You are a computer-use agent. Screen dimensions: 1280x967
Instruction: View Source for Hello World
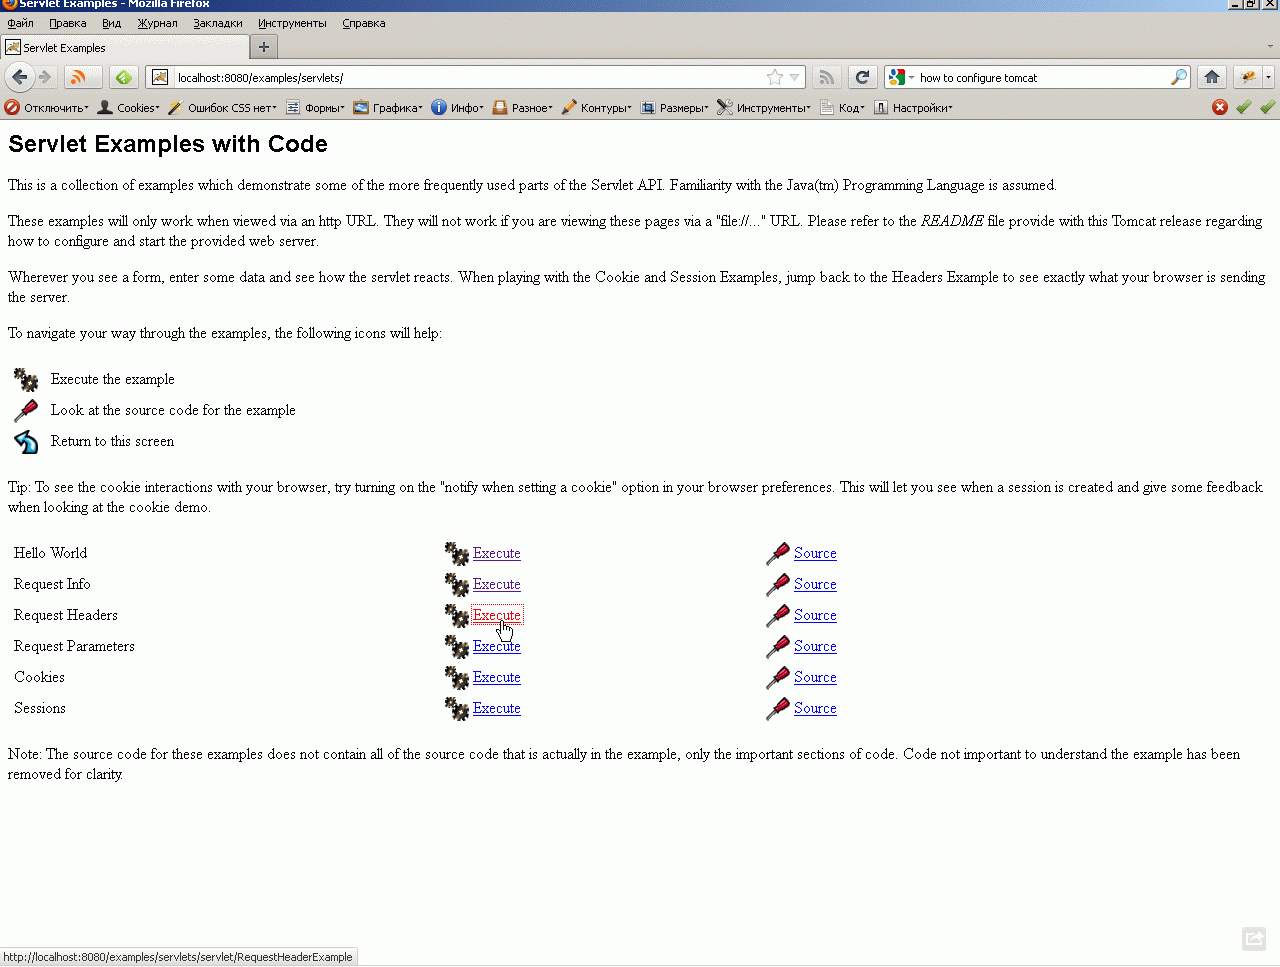click(x=815, y=553)
